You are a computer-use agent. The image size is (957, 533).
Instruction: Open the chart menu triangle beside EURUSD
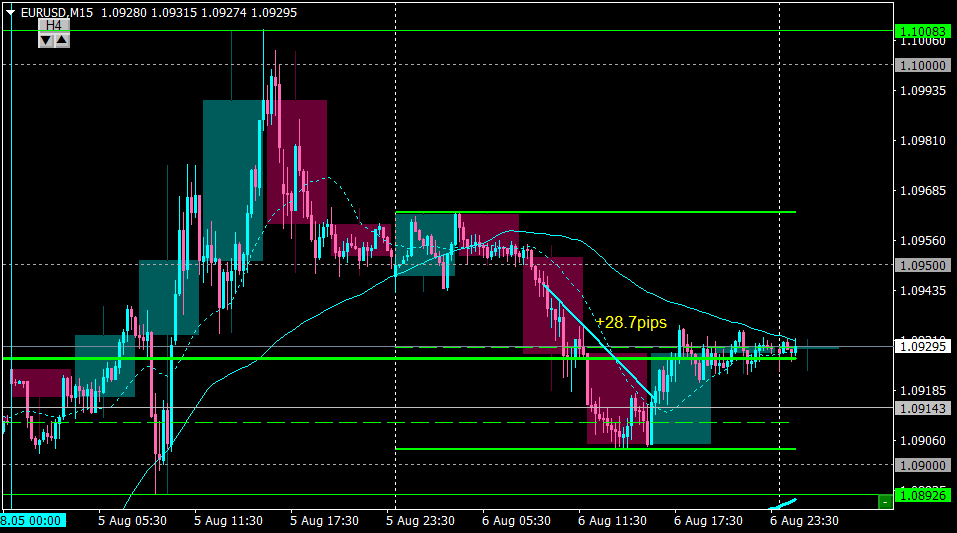[10, 13]
